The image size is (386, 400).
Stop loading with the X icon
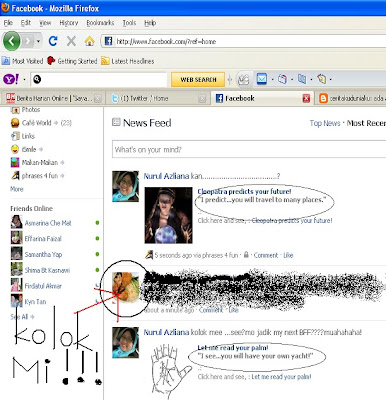click(x=71, y=41)
